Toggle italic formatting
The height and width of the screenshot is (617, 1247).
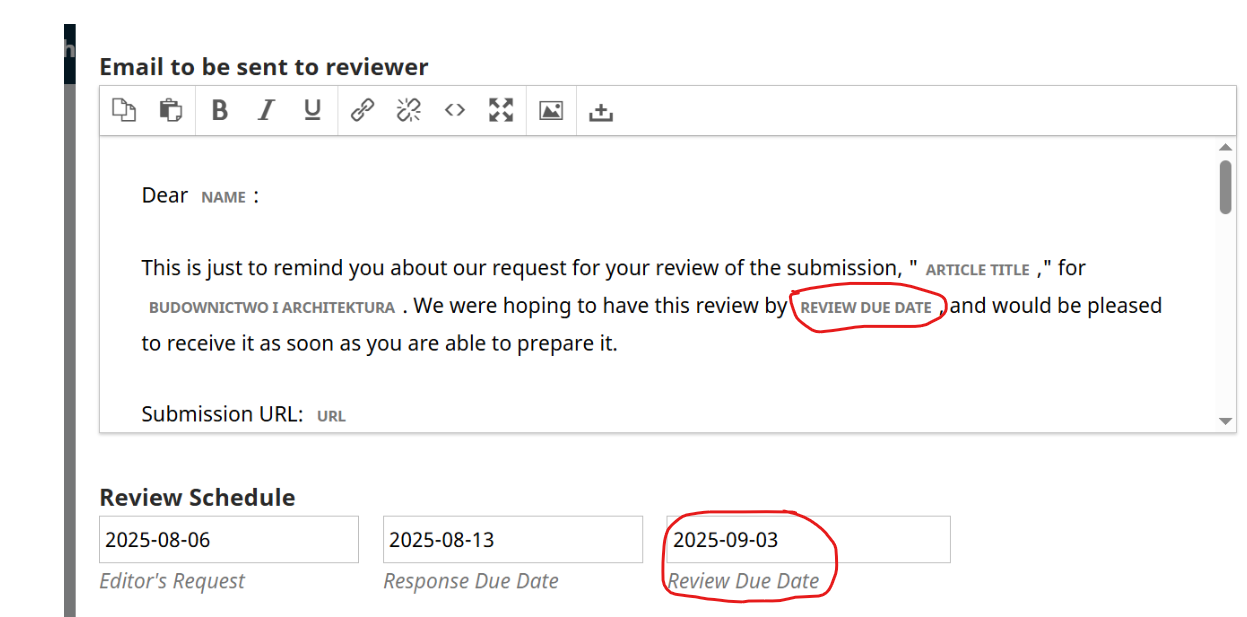click(266, 110)
